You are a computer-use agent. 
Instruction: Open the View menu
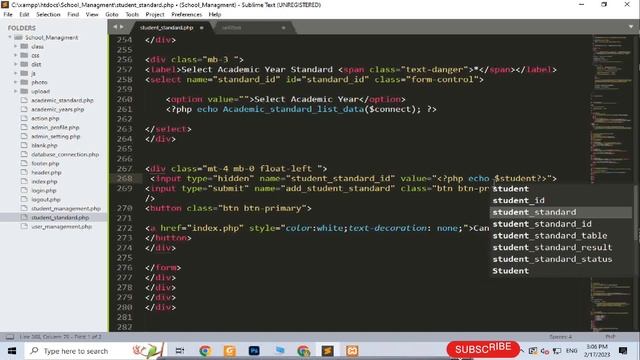pyautogui.click(x=92, y=14)
